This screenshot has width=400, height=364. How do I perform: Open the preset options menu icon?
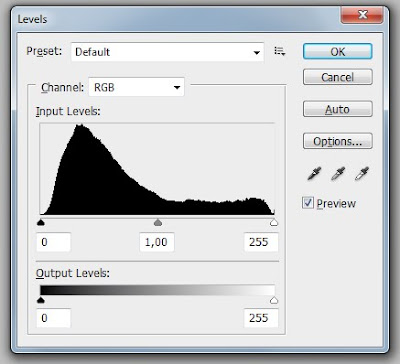click(280, 51)
